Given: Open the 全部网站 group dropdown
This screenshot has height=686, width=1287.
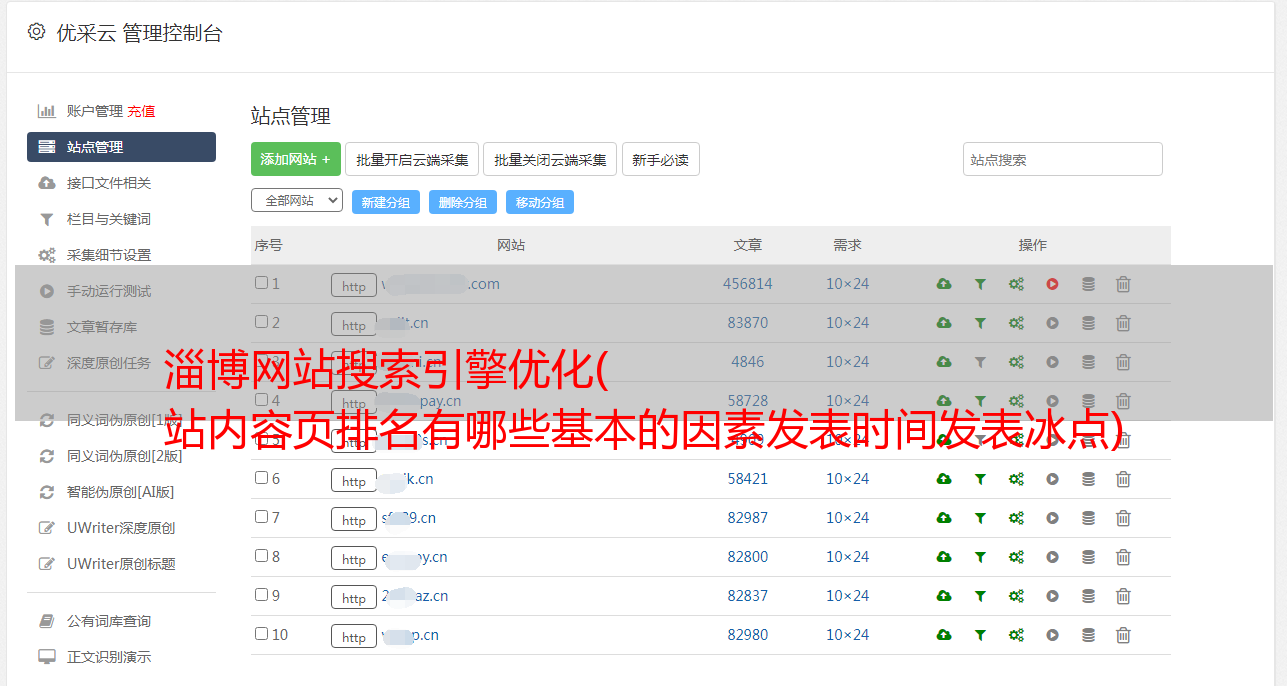Looking at the screenshot, I should pyautogui.click(x=297, y=200).
